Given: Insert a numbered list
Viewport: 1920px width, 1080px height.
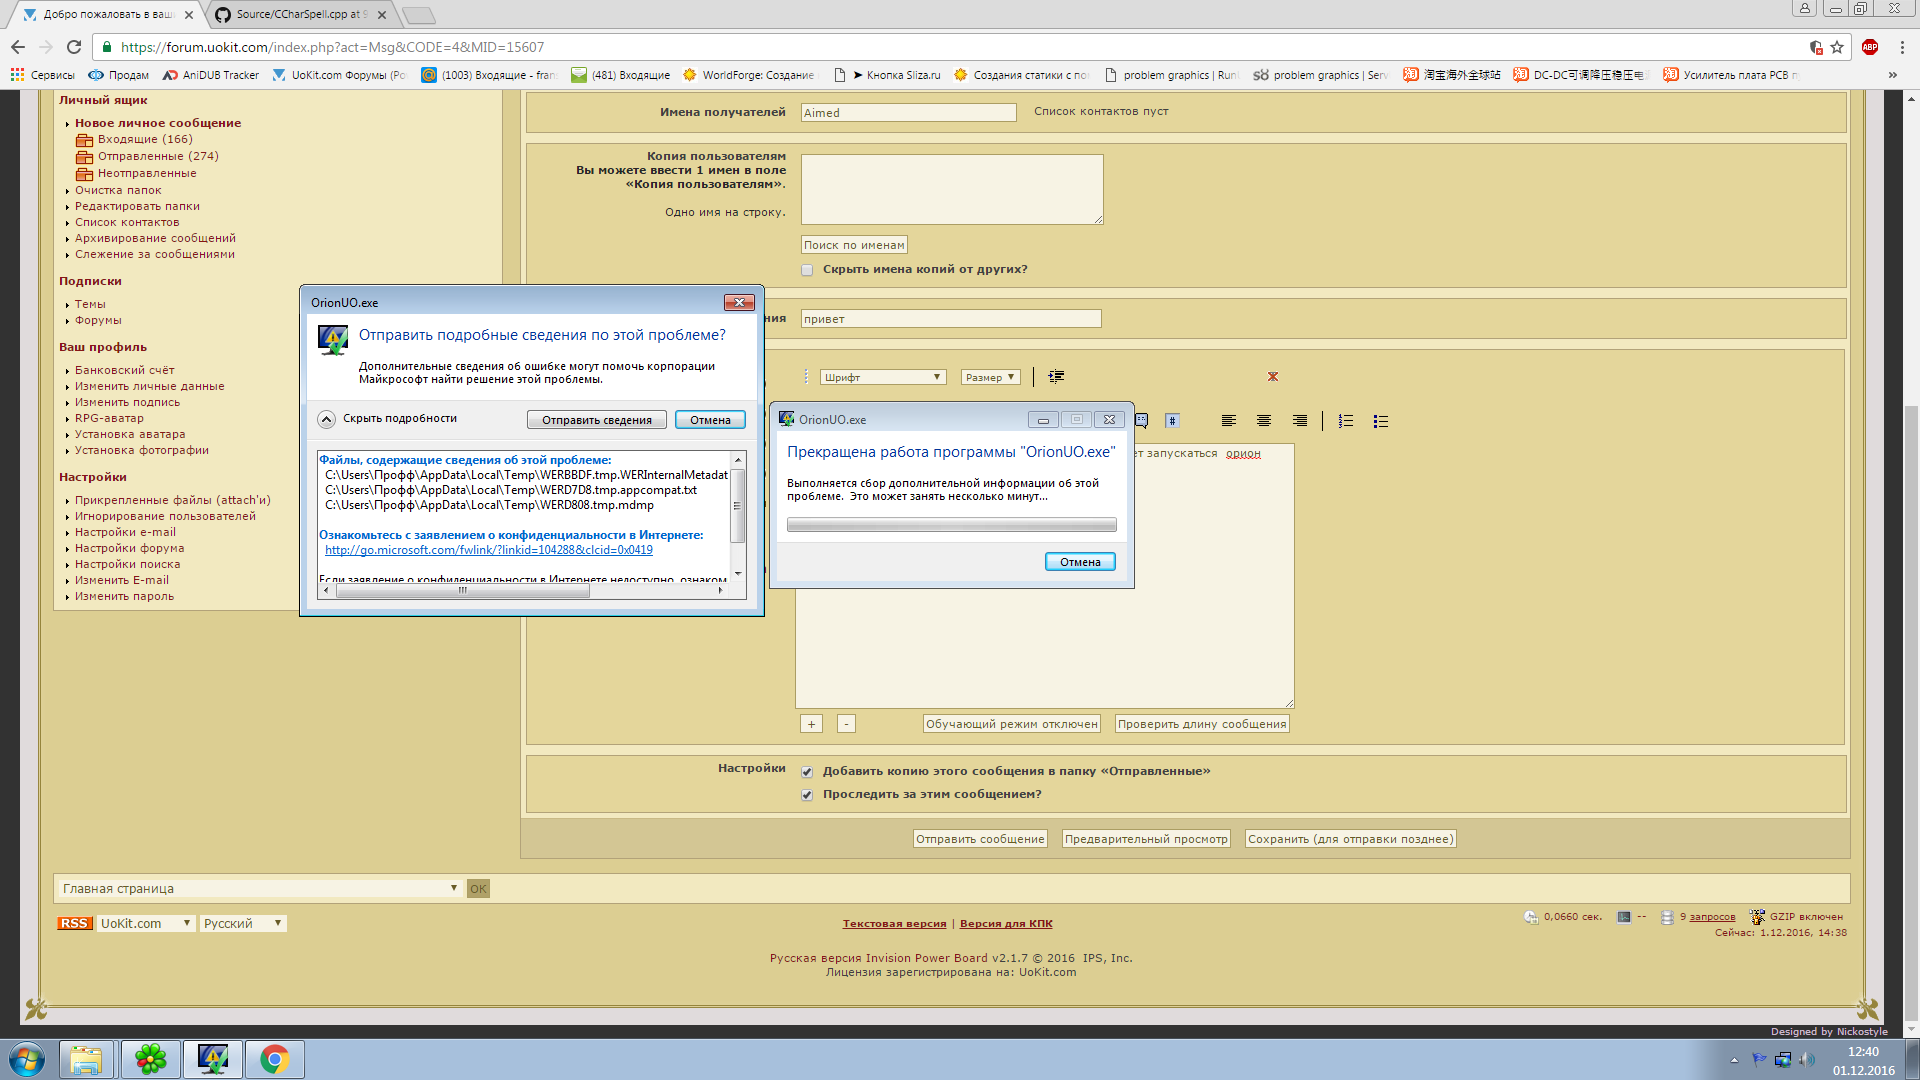Looking at the screenshot, I should (1346, 421).
